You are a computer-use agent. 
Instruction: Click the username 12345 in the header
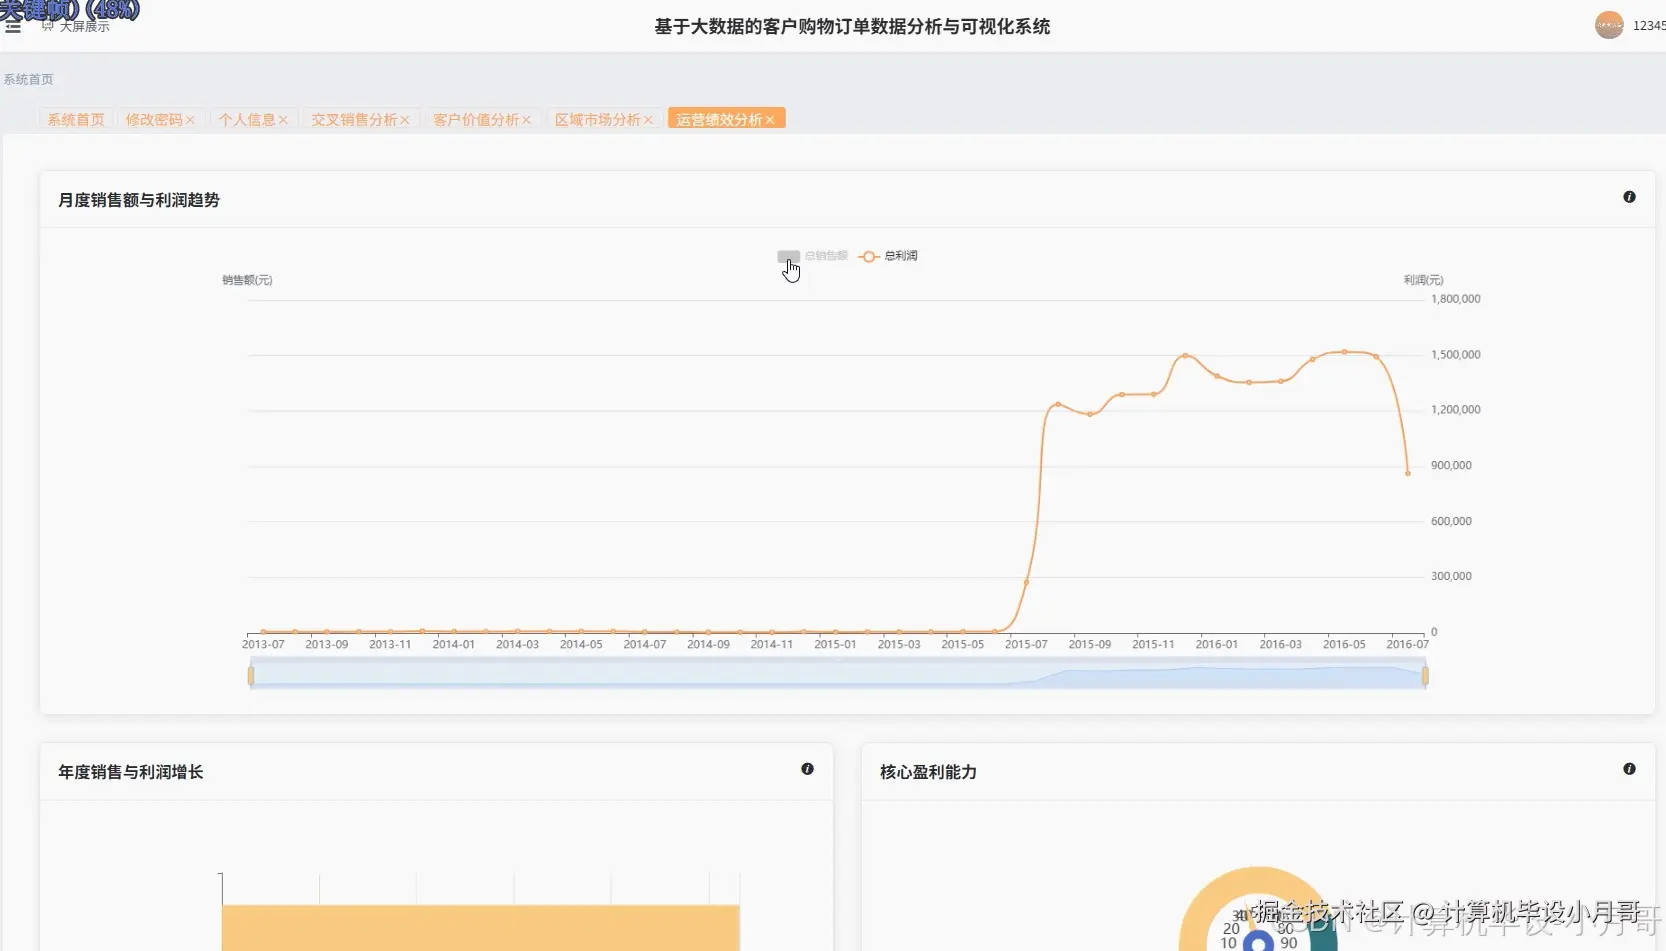(x=1649, y=25)
